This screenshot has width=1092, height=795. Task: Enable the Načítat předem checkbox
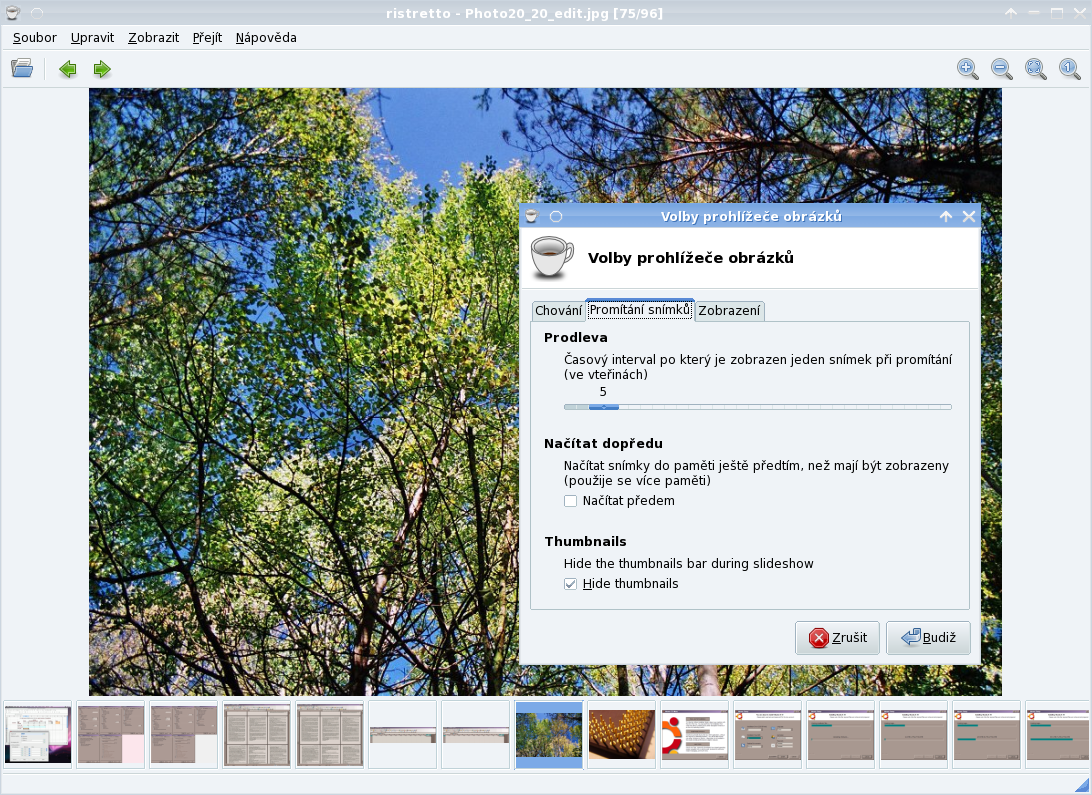(570, 501)
